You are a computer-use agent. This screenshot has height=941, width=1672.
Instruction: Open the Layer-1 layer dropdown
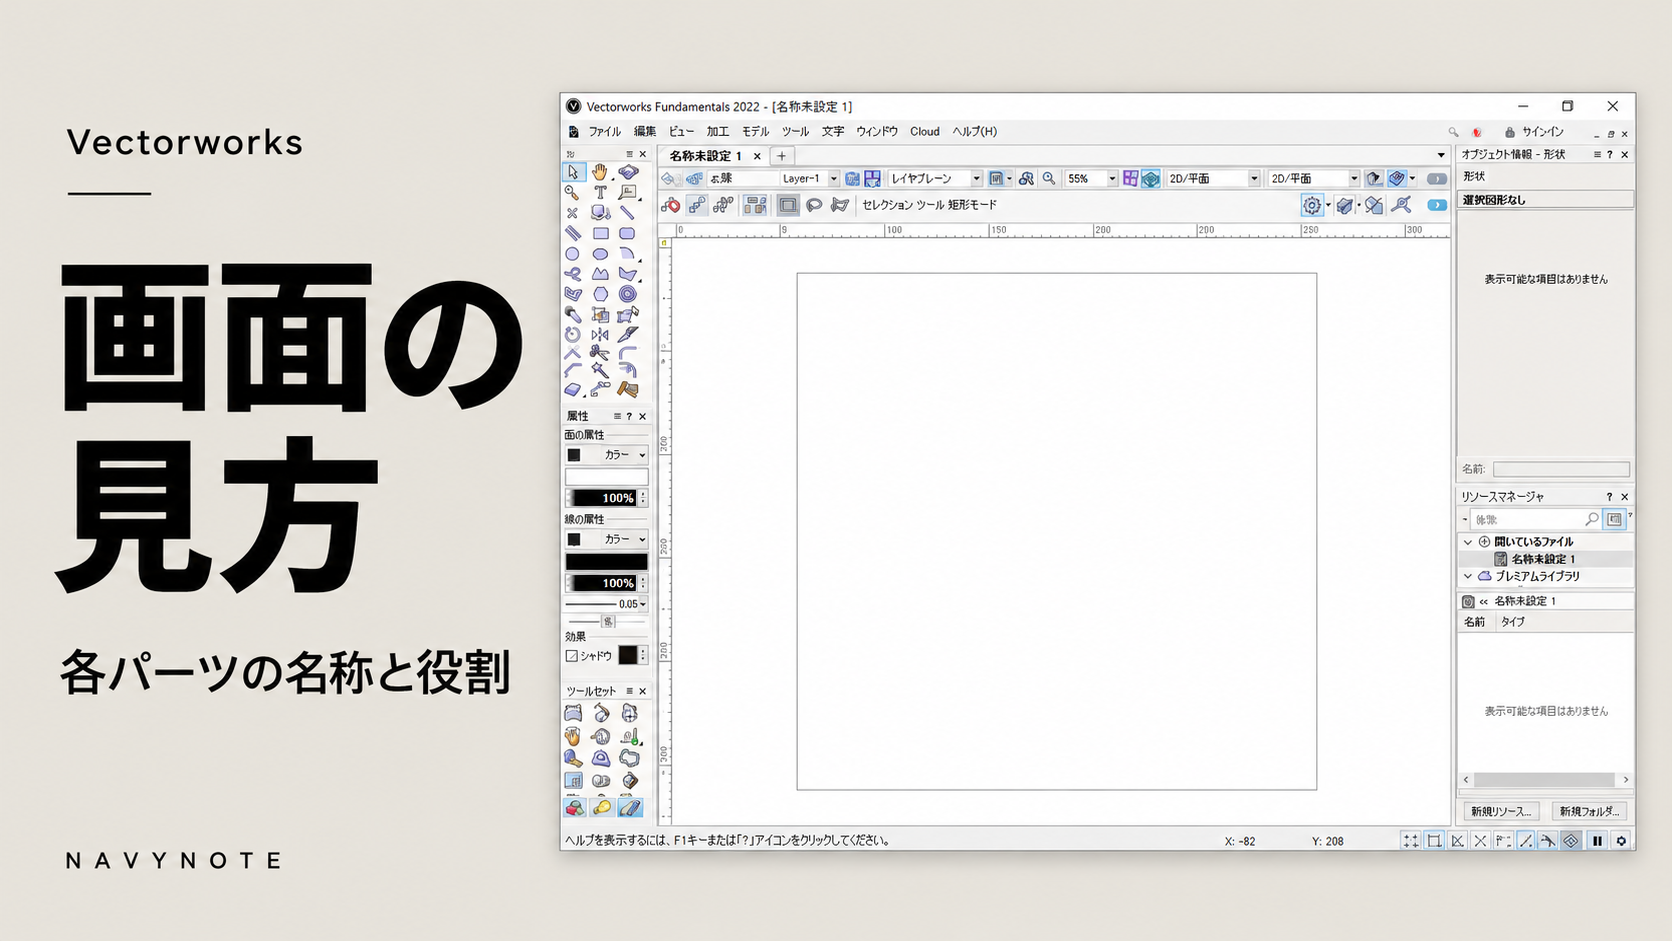pyautogui.click(x=809, y=178)
